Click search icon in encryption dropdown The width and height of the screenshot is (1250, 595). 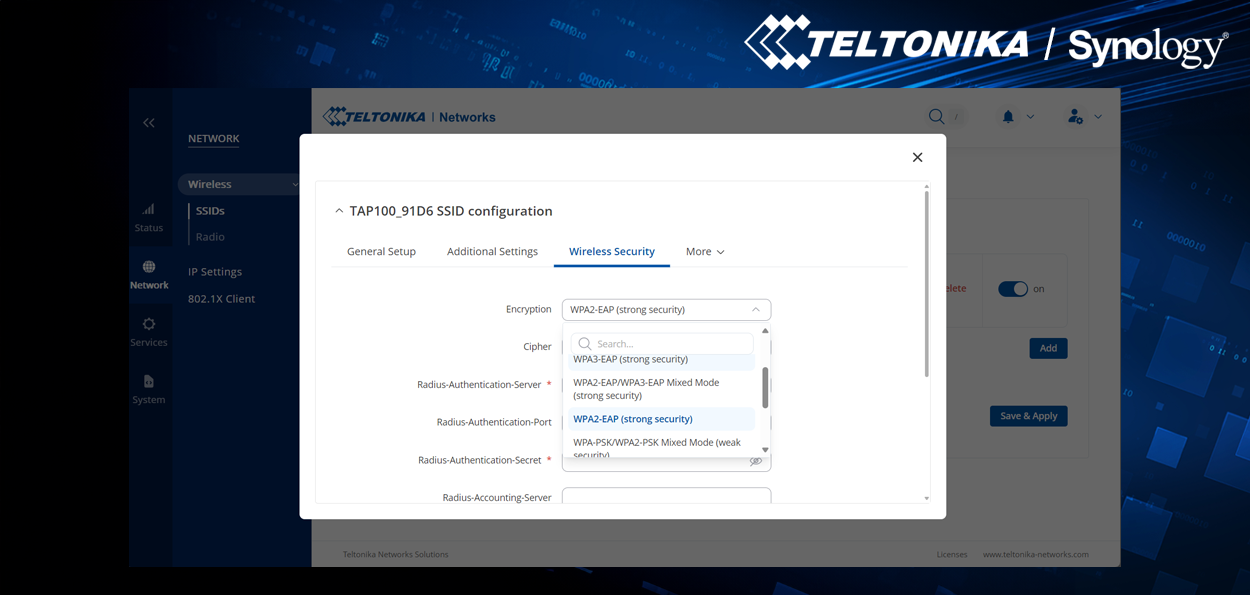click(585, 344)
